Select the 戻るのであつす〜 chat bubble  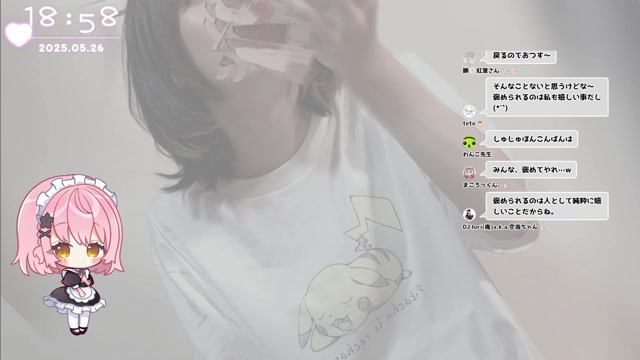(x=521, y=56)
